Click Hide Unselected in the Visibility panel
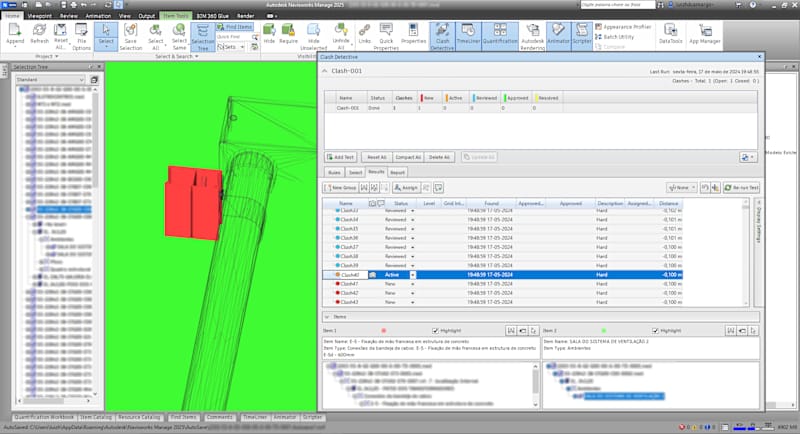 click(x=313, y=36)
